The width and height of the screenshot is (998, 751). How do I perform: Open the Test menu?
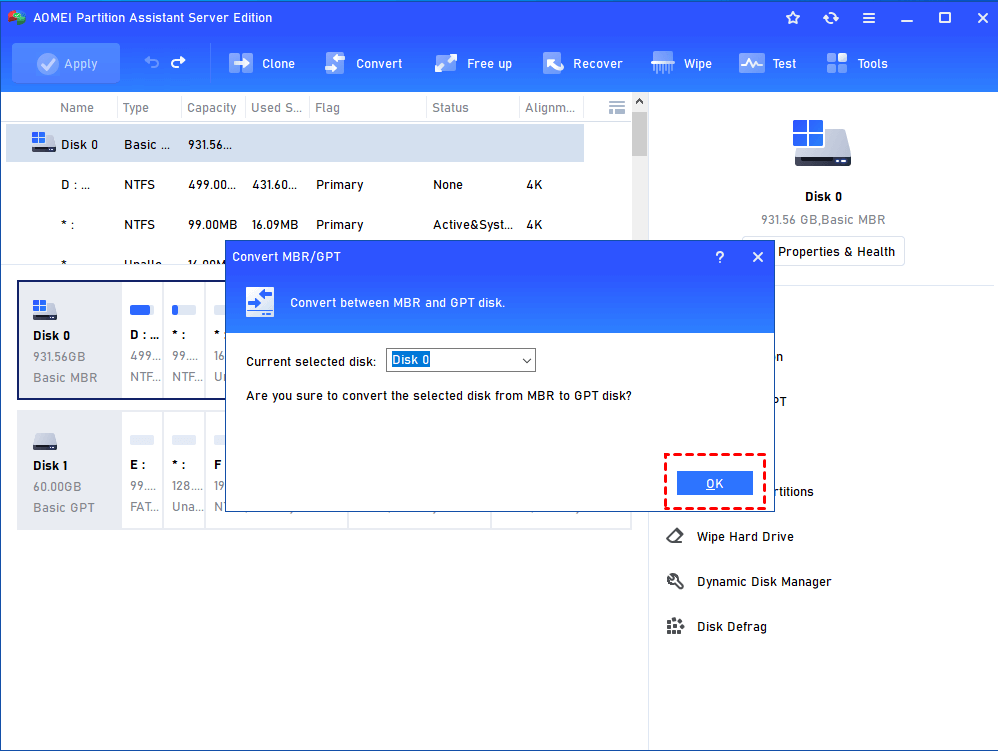point(768,63)
